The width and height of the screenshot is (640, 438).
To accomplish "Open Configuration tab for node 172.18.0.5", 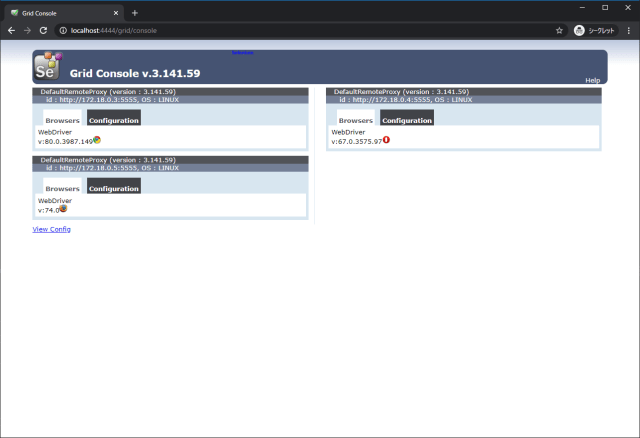I will click(x=114, y=186).
